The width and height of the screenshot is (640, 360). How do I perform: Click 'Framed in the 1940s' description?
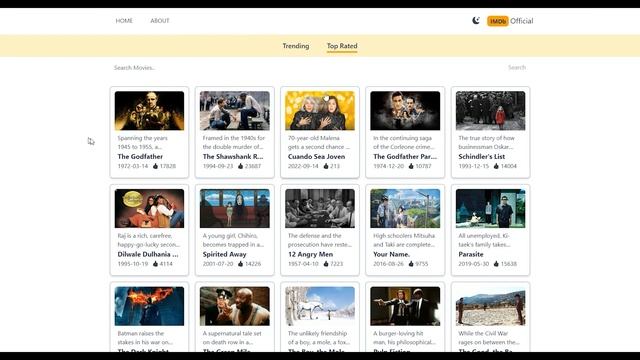(233, 142)
